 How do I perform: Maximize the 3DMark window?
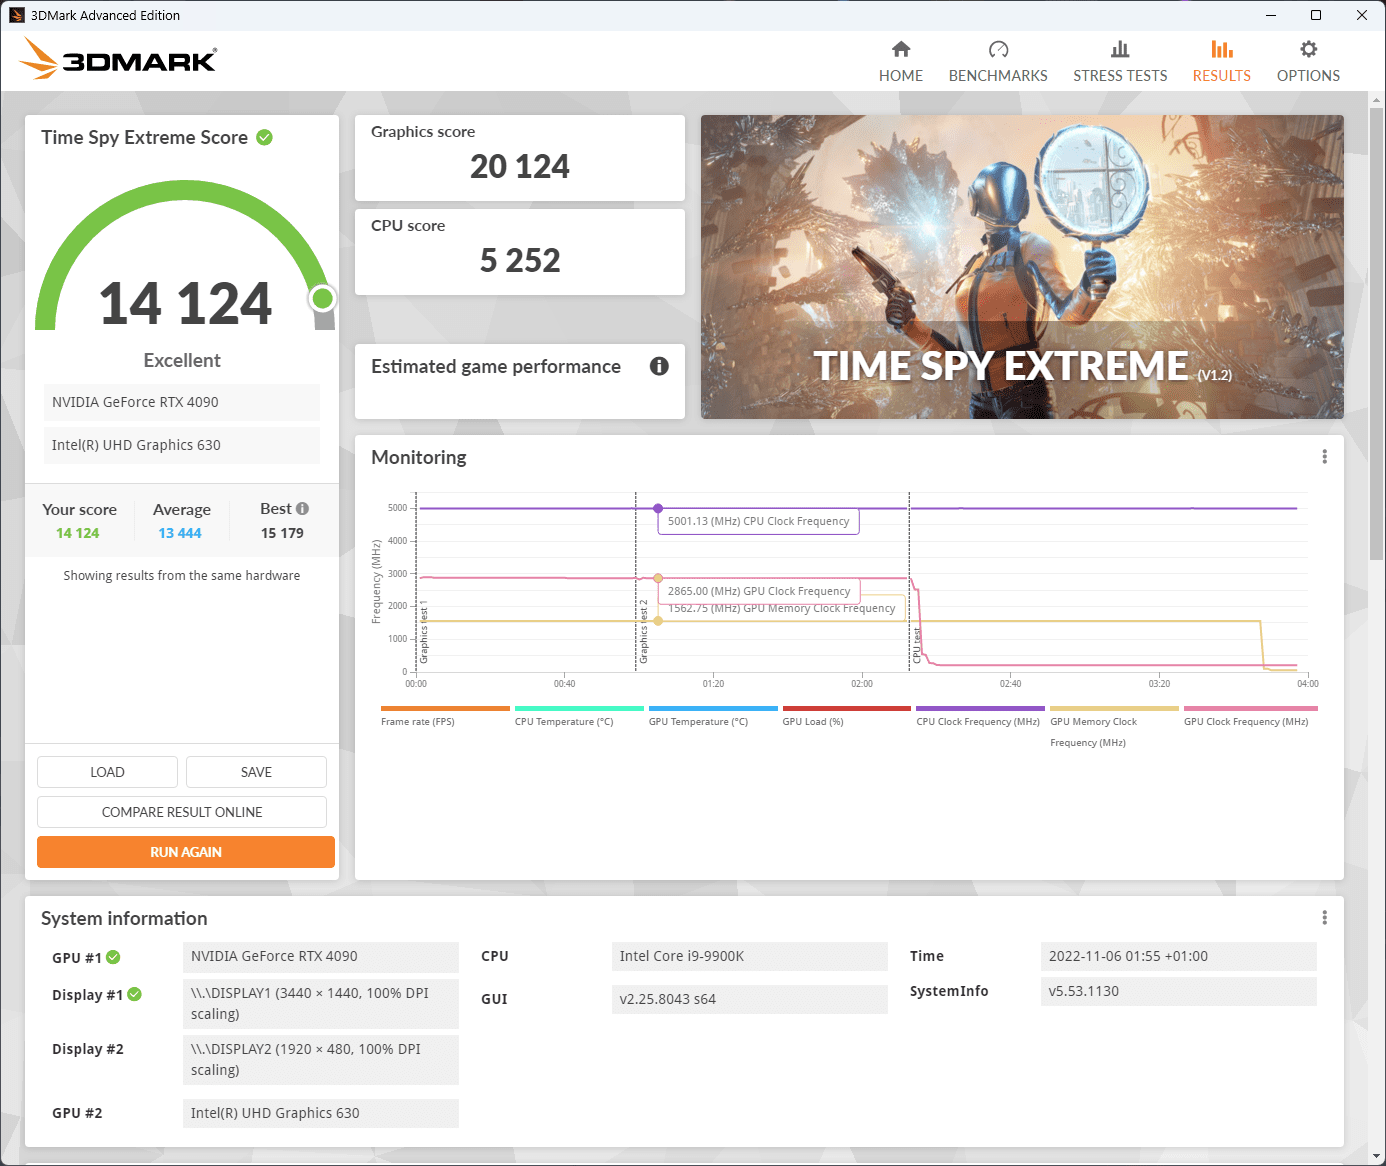point(1316,15)
